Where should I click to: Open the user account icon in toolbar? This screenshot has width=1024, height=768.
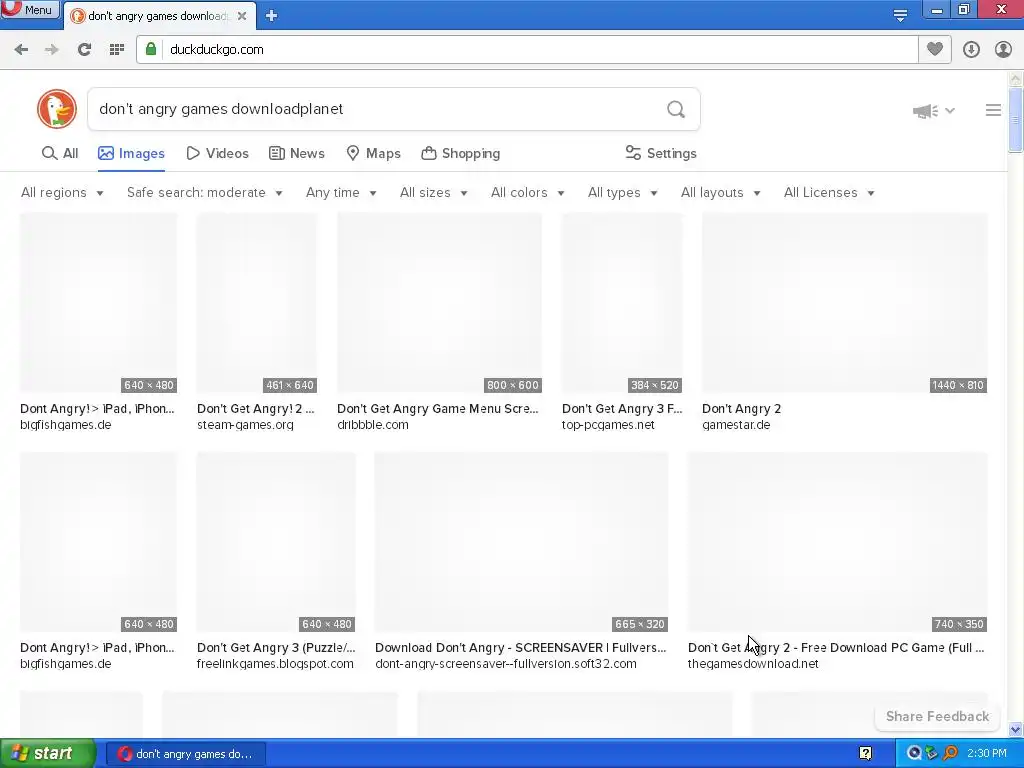(x=1003, y=50)
